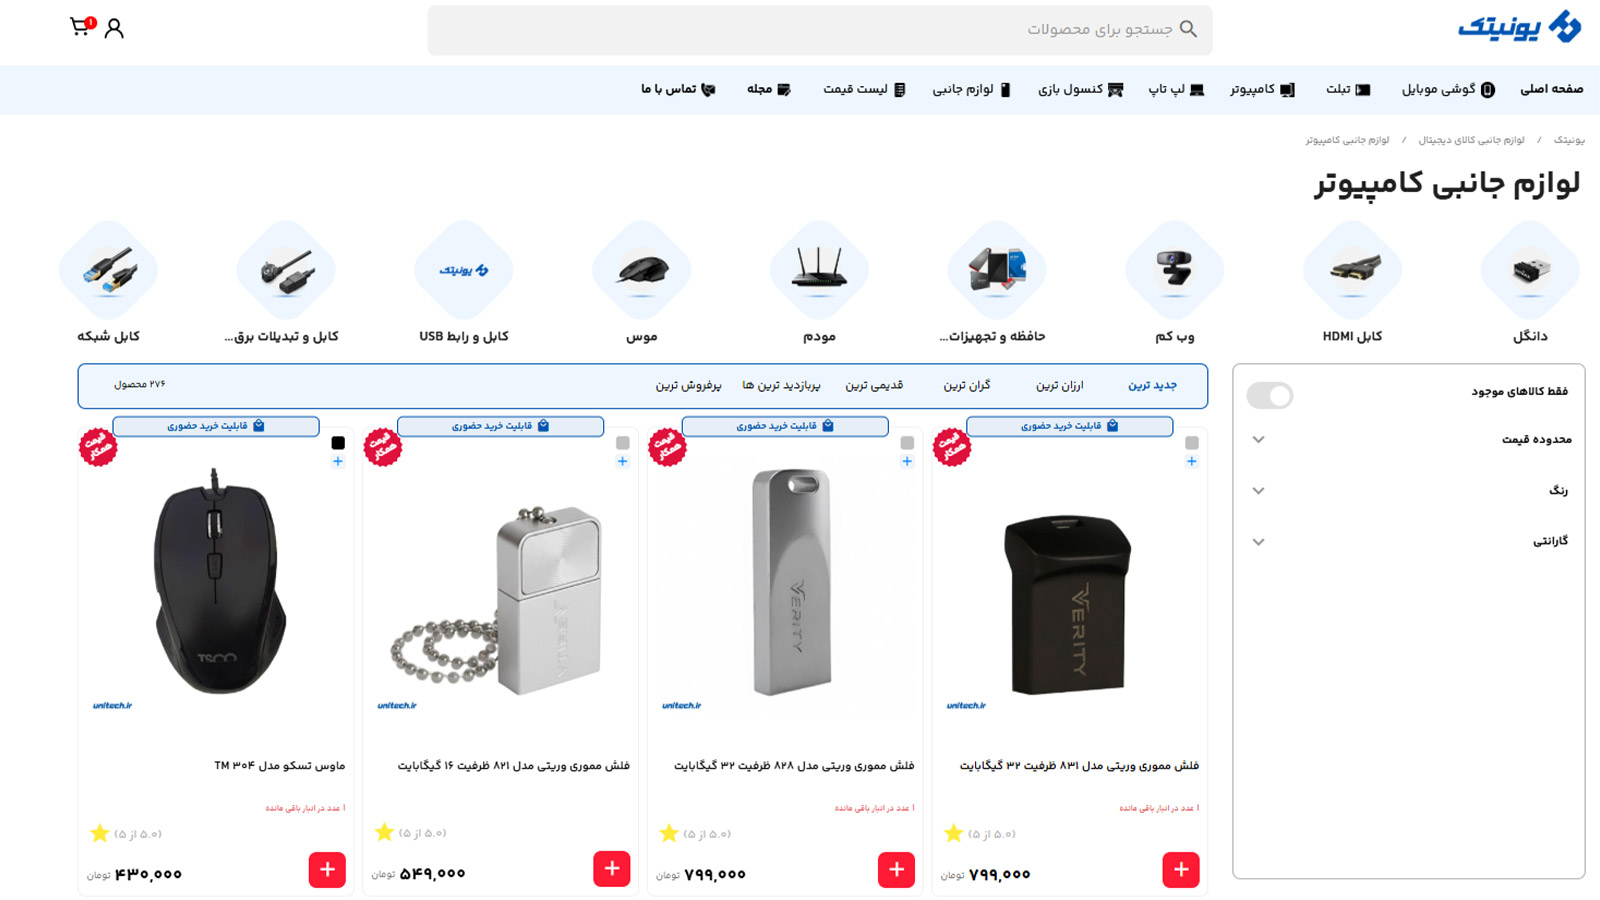The height and width of the screenshot is (900, 1600).
Task: Open کنسول بازی menu item
Action: 1081,89
